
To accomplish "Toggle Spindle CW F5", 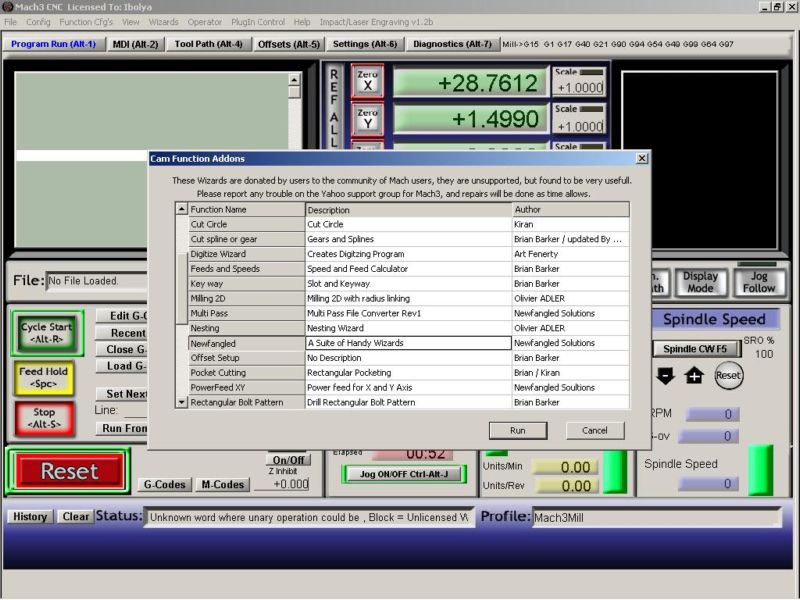I will click(x=696, y=349).
